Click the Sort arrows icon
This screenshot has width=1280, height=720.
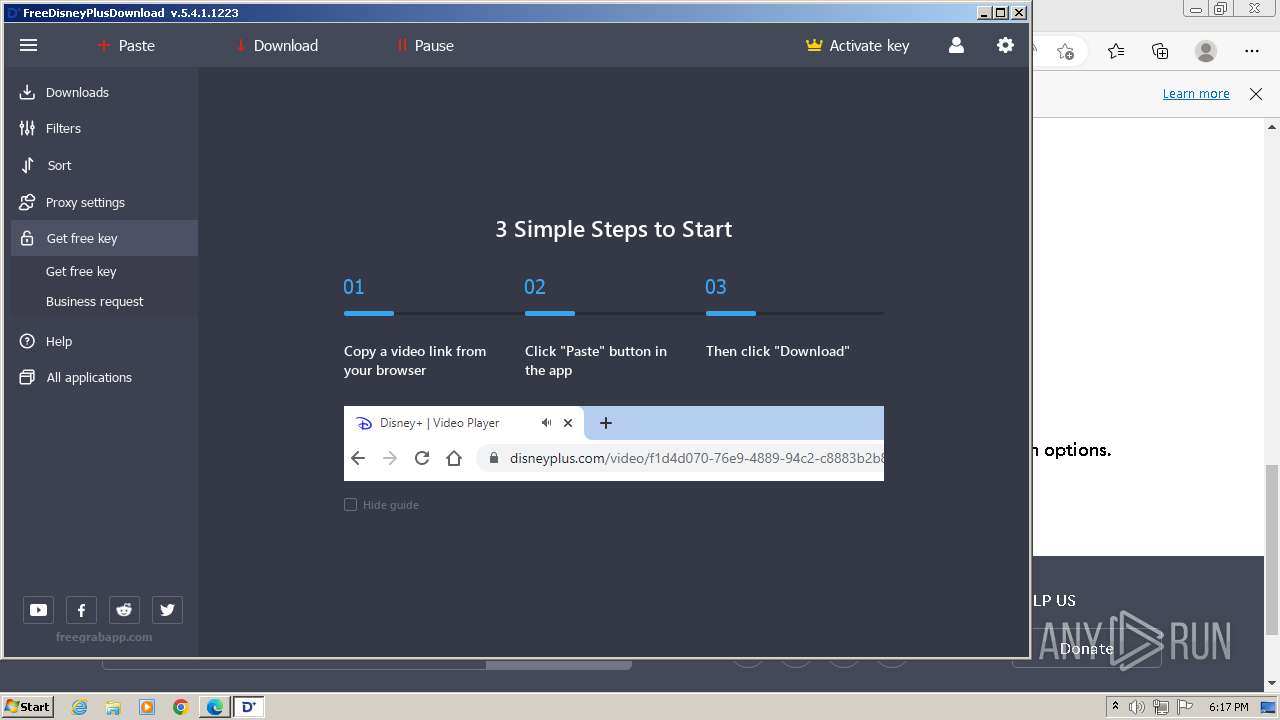[x=27, y=165]
